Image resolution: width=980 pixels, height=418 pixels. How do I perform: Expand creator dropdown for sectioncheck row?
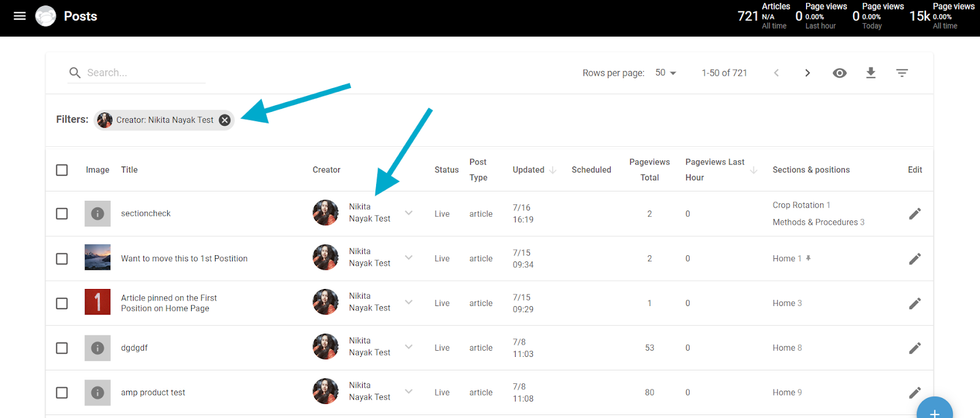click(x=408, y=213)
